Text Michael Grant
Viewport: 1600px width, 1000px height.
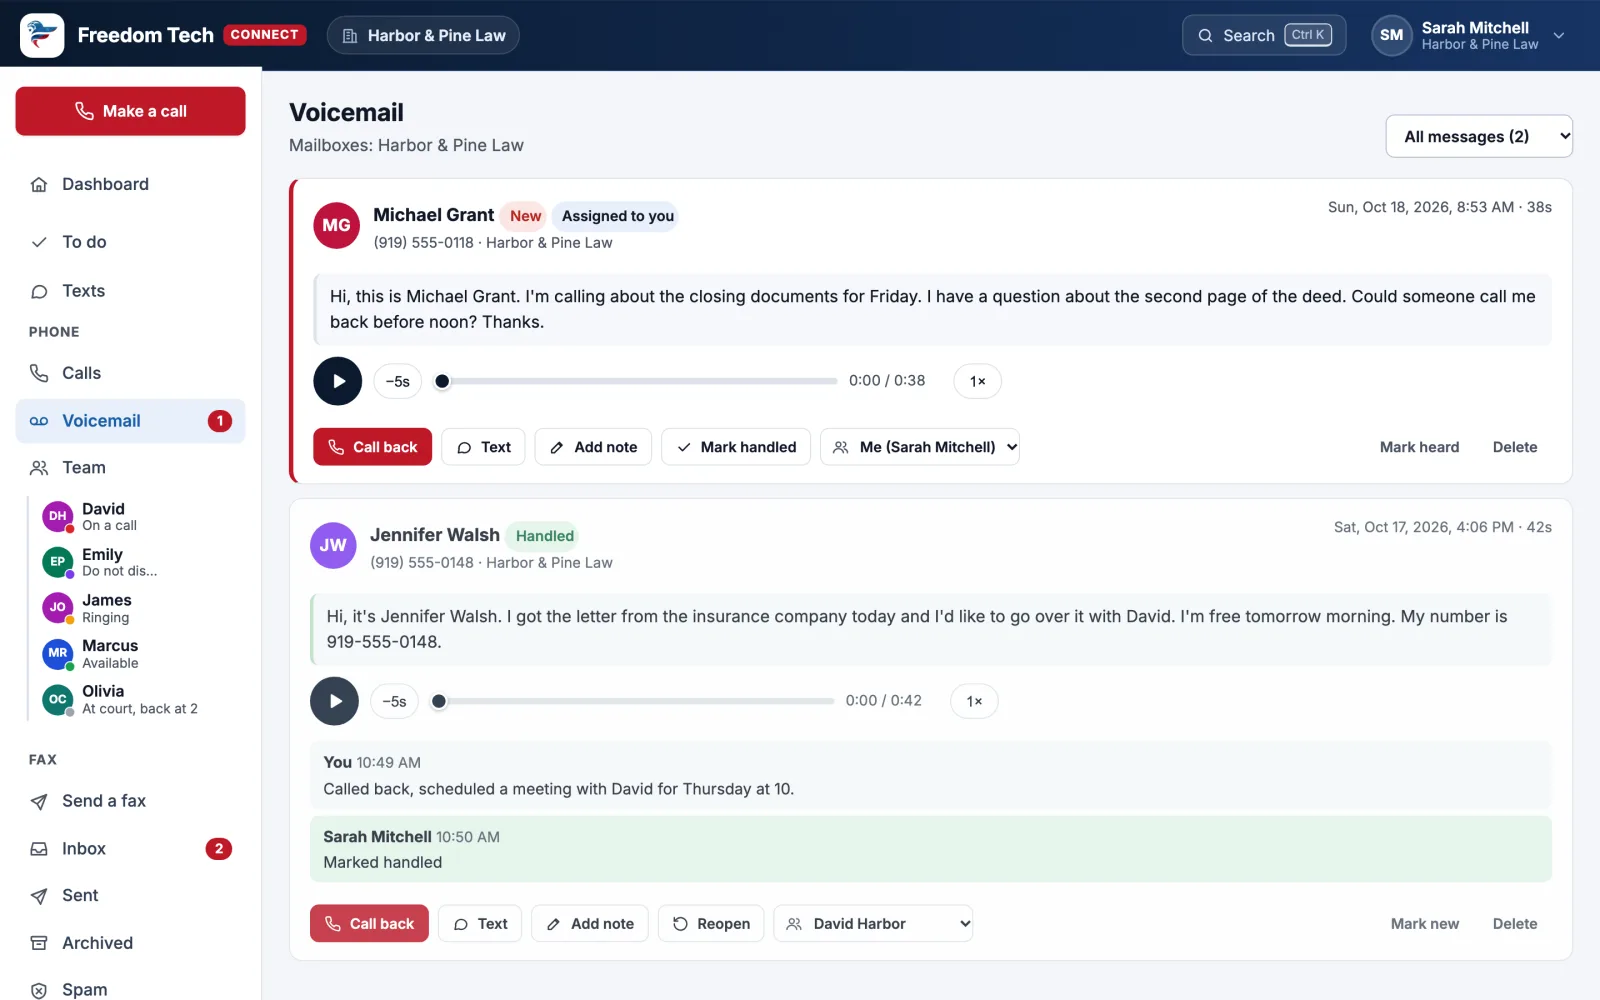tap(484, 447)
